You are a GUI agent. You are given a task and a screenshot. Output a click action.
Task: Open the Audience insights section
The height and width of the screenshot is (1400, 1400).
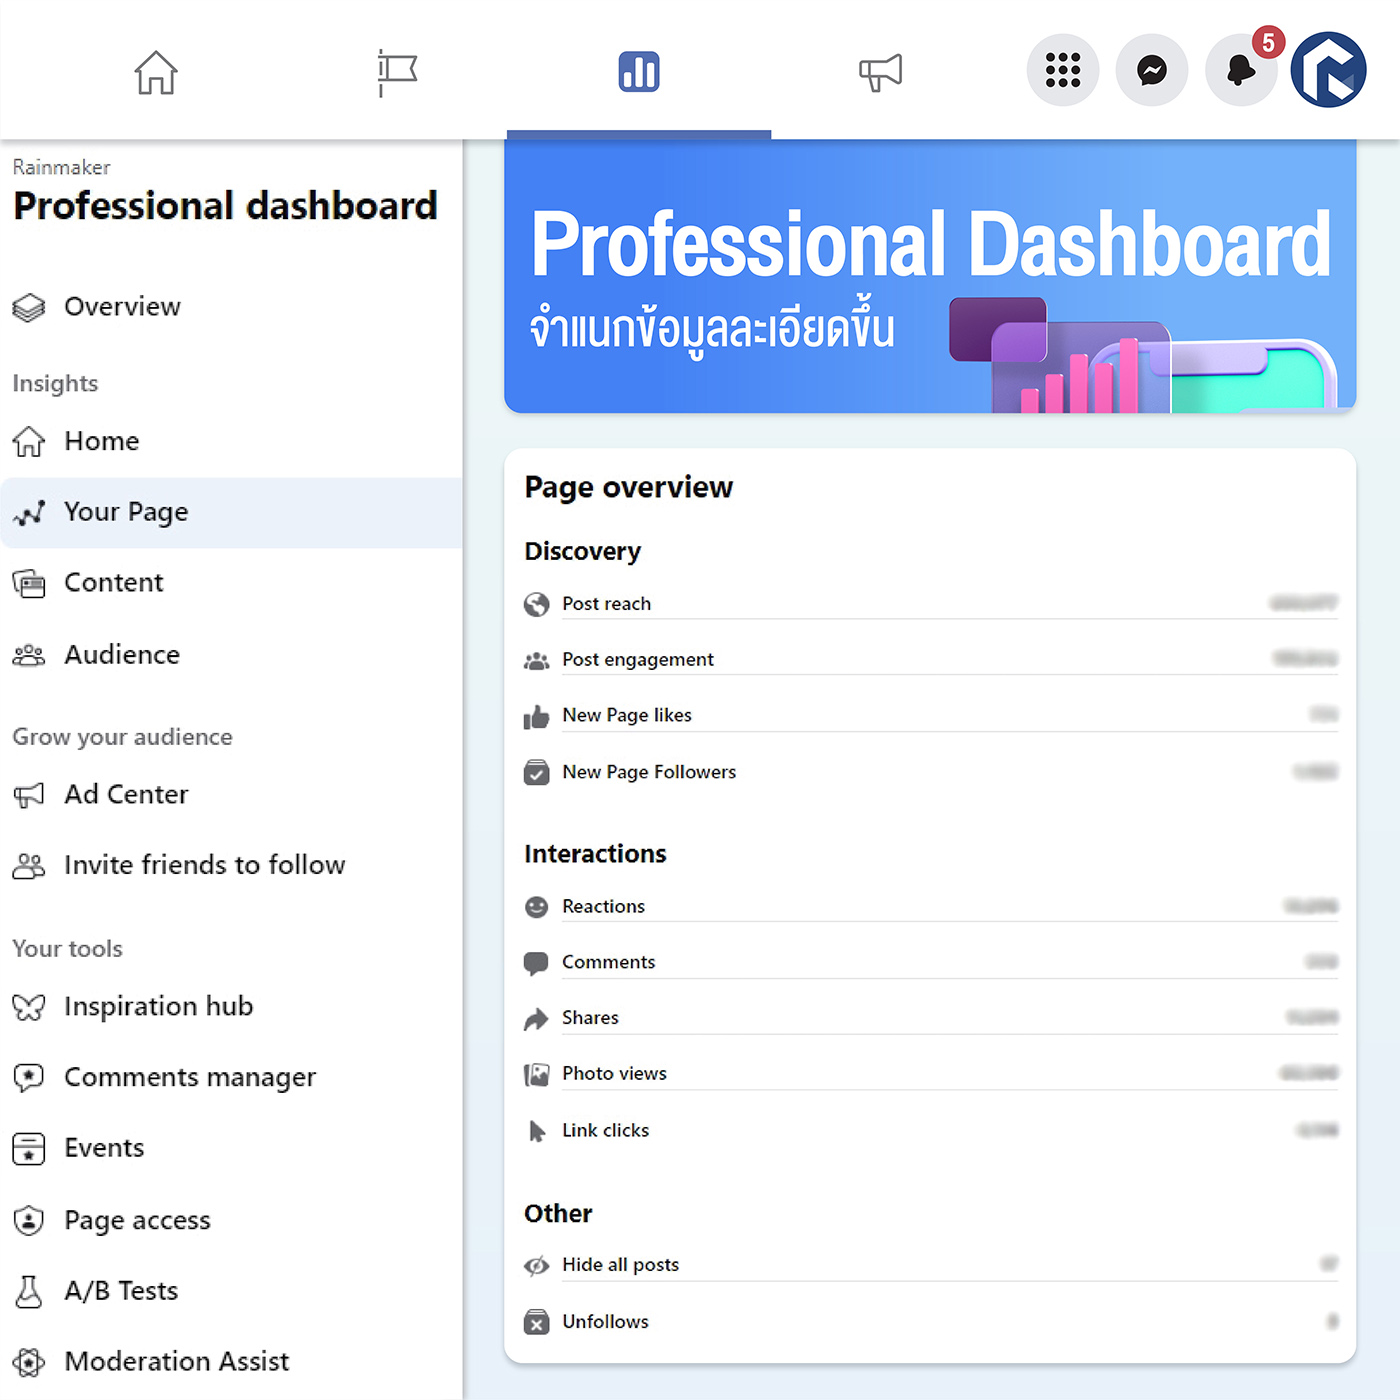pyautogui.click(x=122, y=655)
